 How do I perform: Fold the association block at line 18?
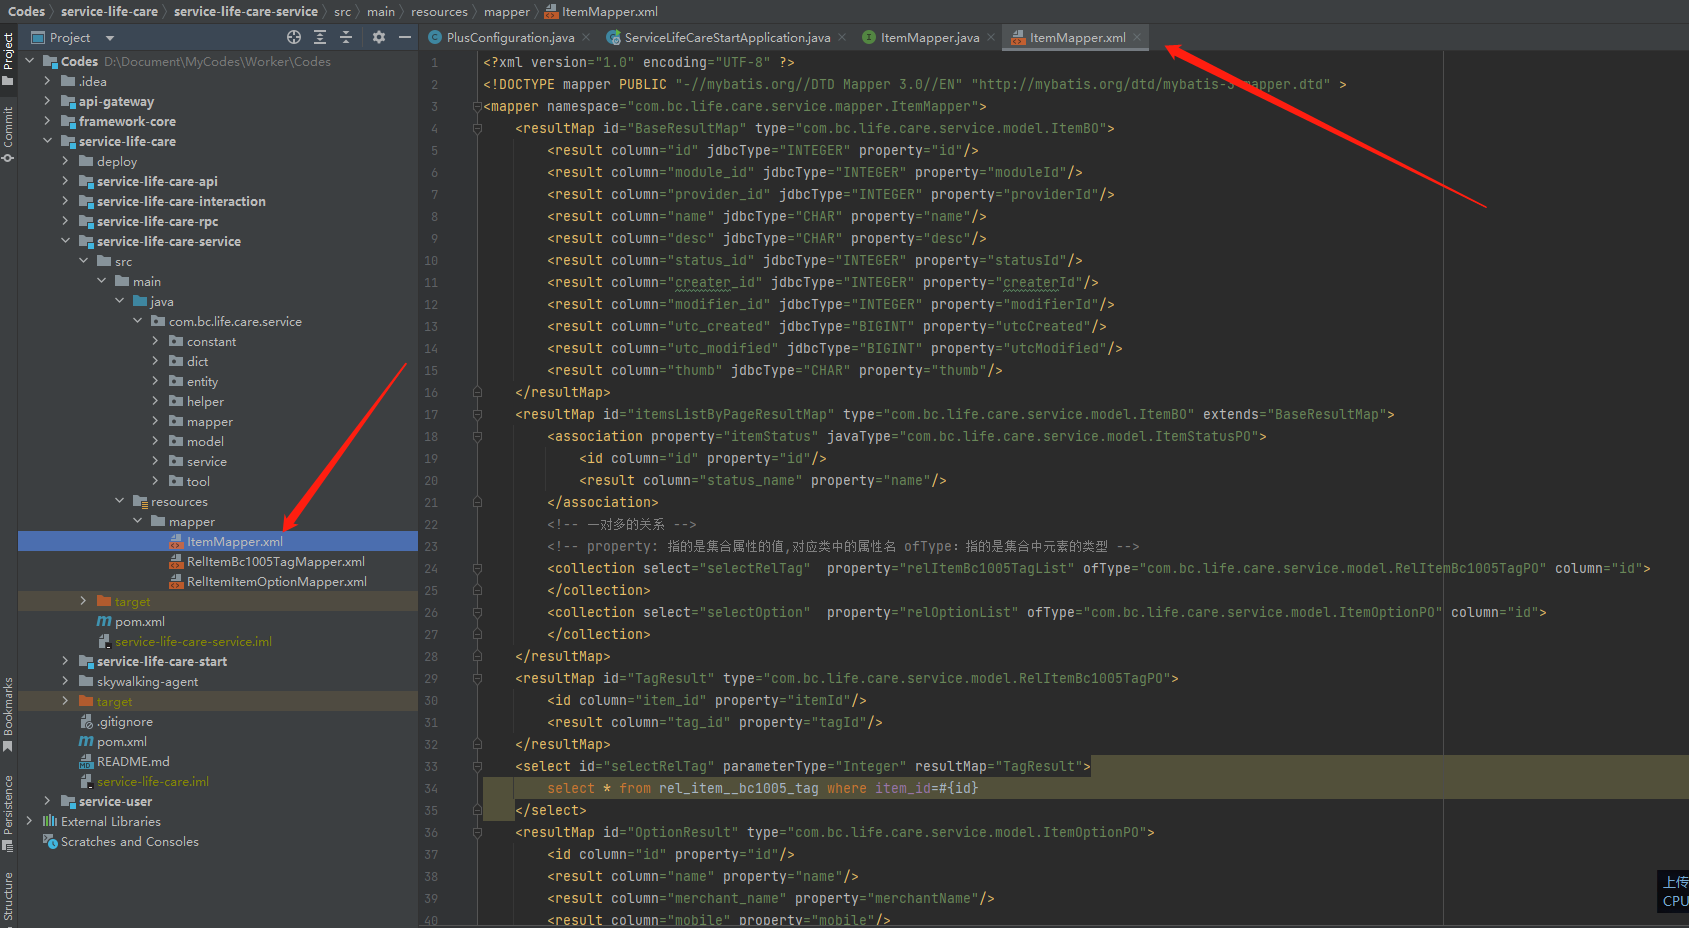pyautogui.click(x=477, y=436)
